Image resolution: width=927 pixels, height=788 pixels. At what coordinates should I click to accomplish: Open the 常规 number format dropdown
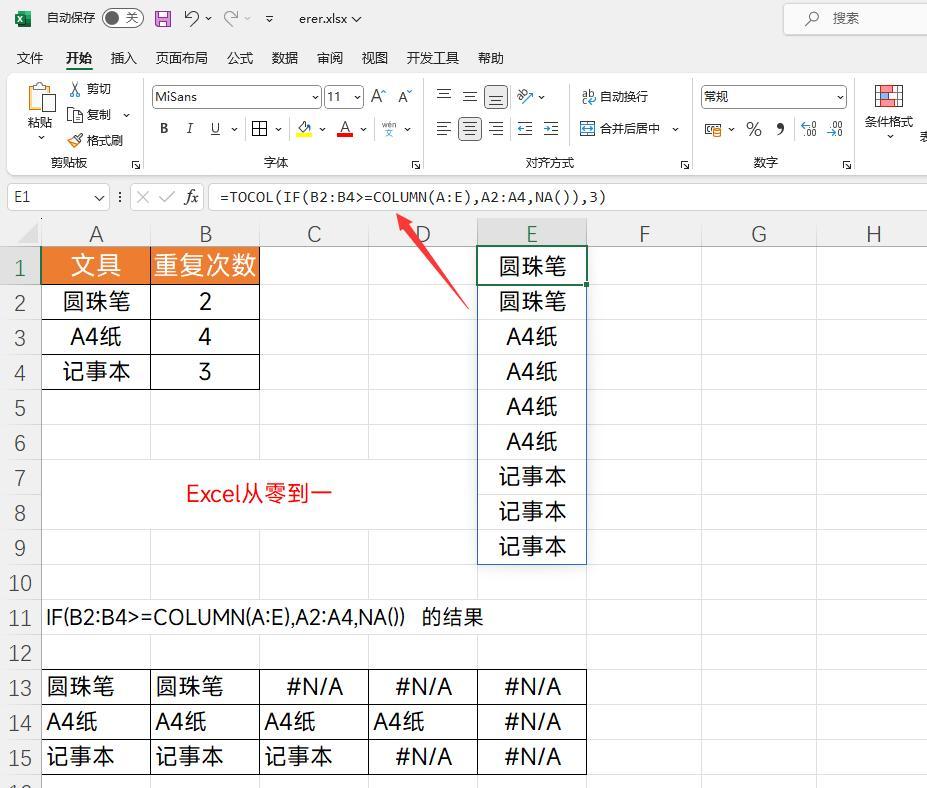click(840, 97)
